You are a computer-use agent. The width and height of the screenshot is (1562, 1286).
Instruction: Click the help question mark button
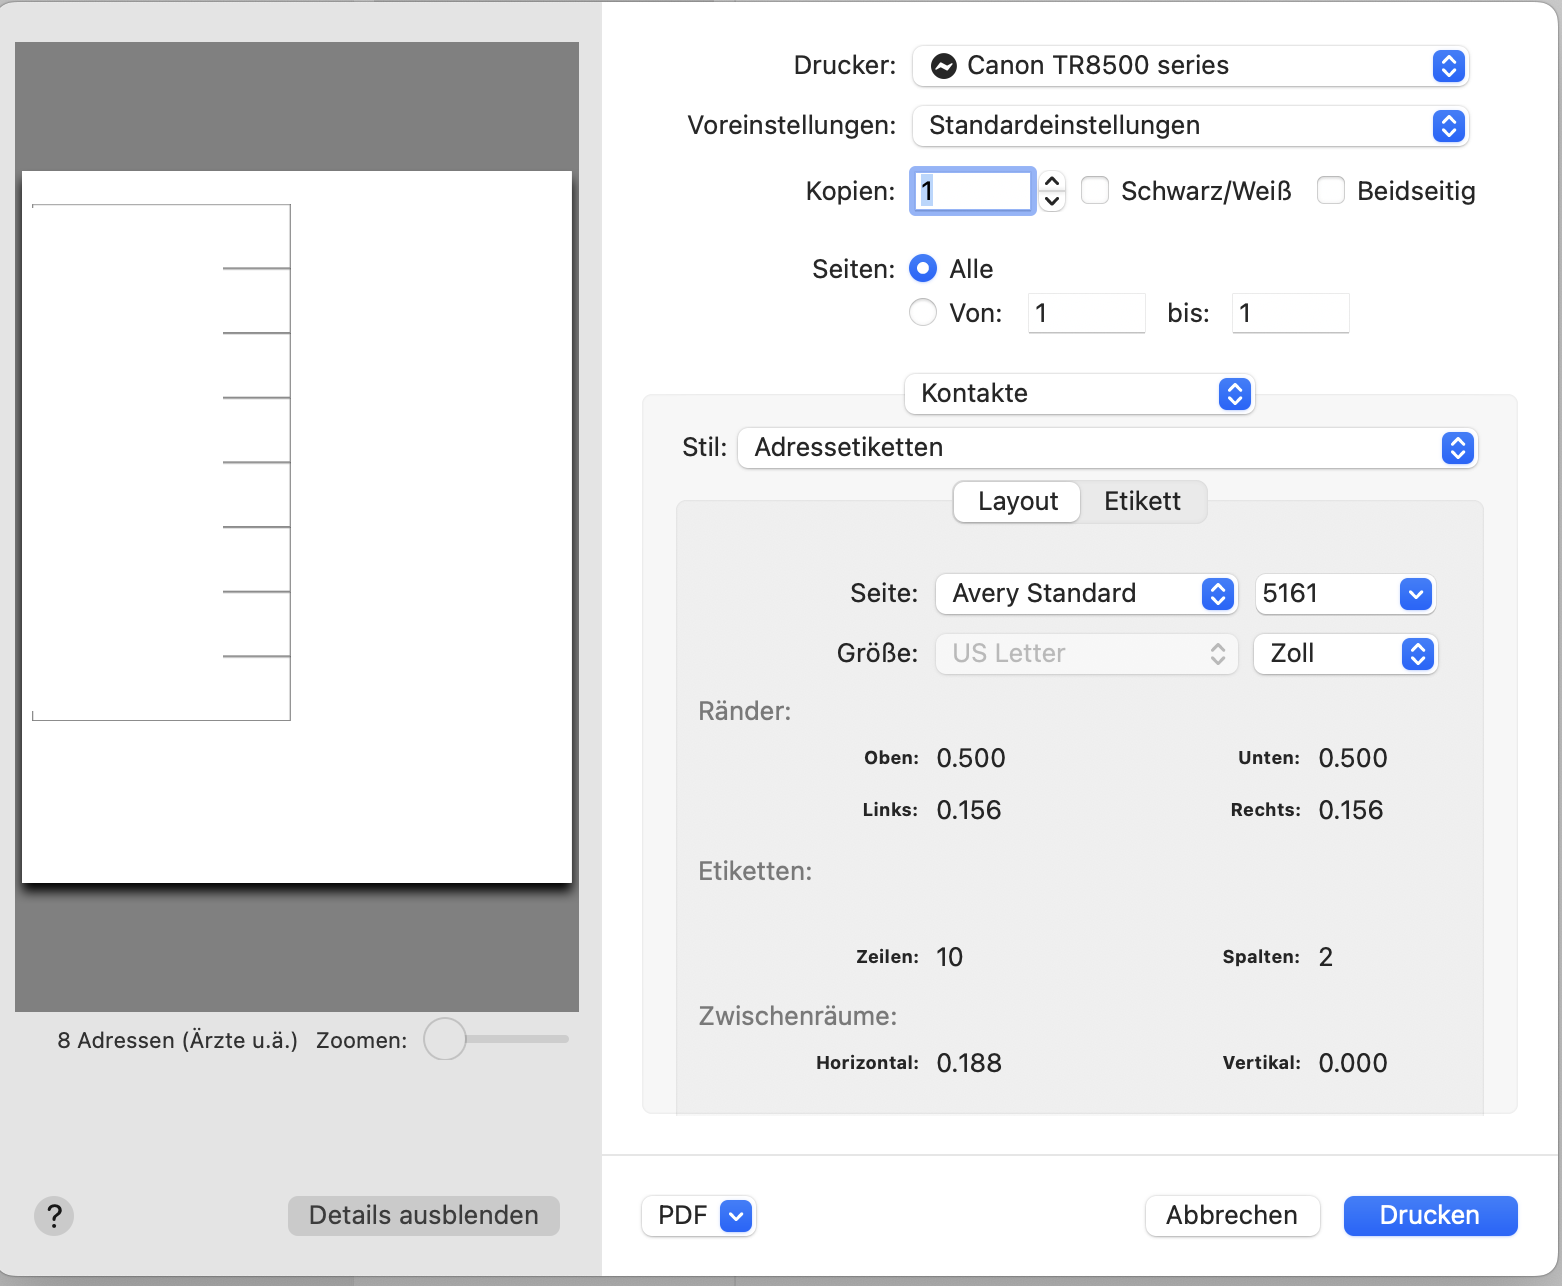[x=54, y=1216]
